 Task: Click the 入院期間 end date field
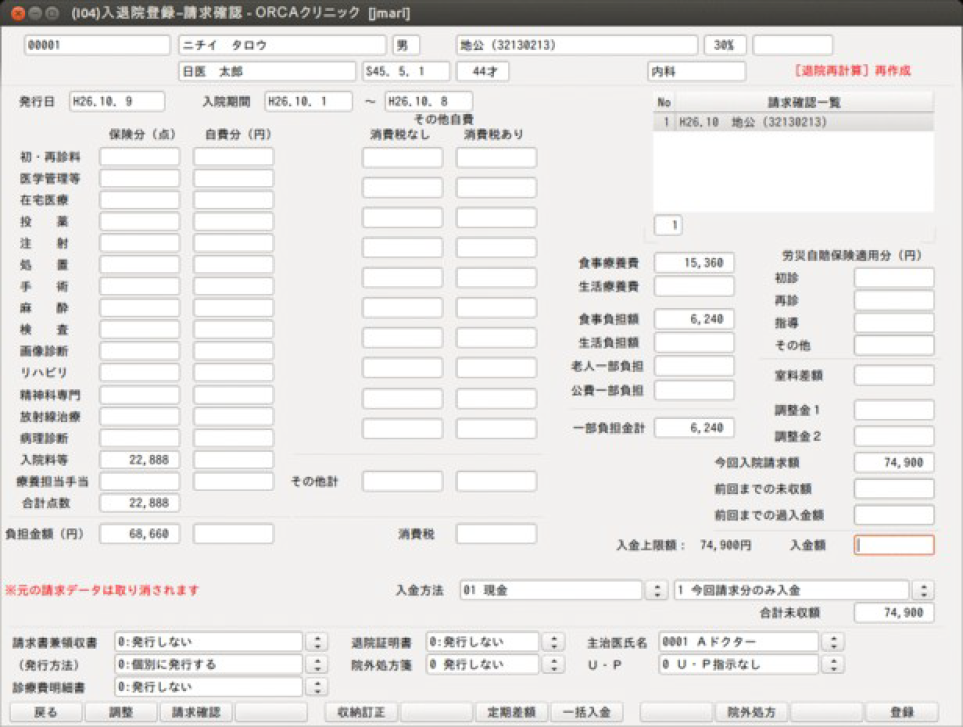point(429,101)
